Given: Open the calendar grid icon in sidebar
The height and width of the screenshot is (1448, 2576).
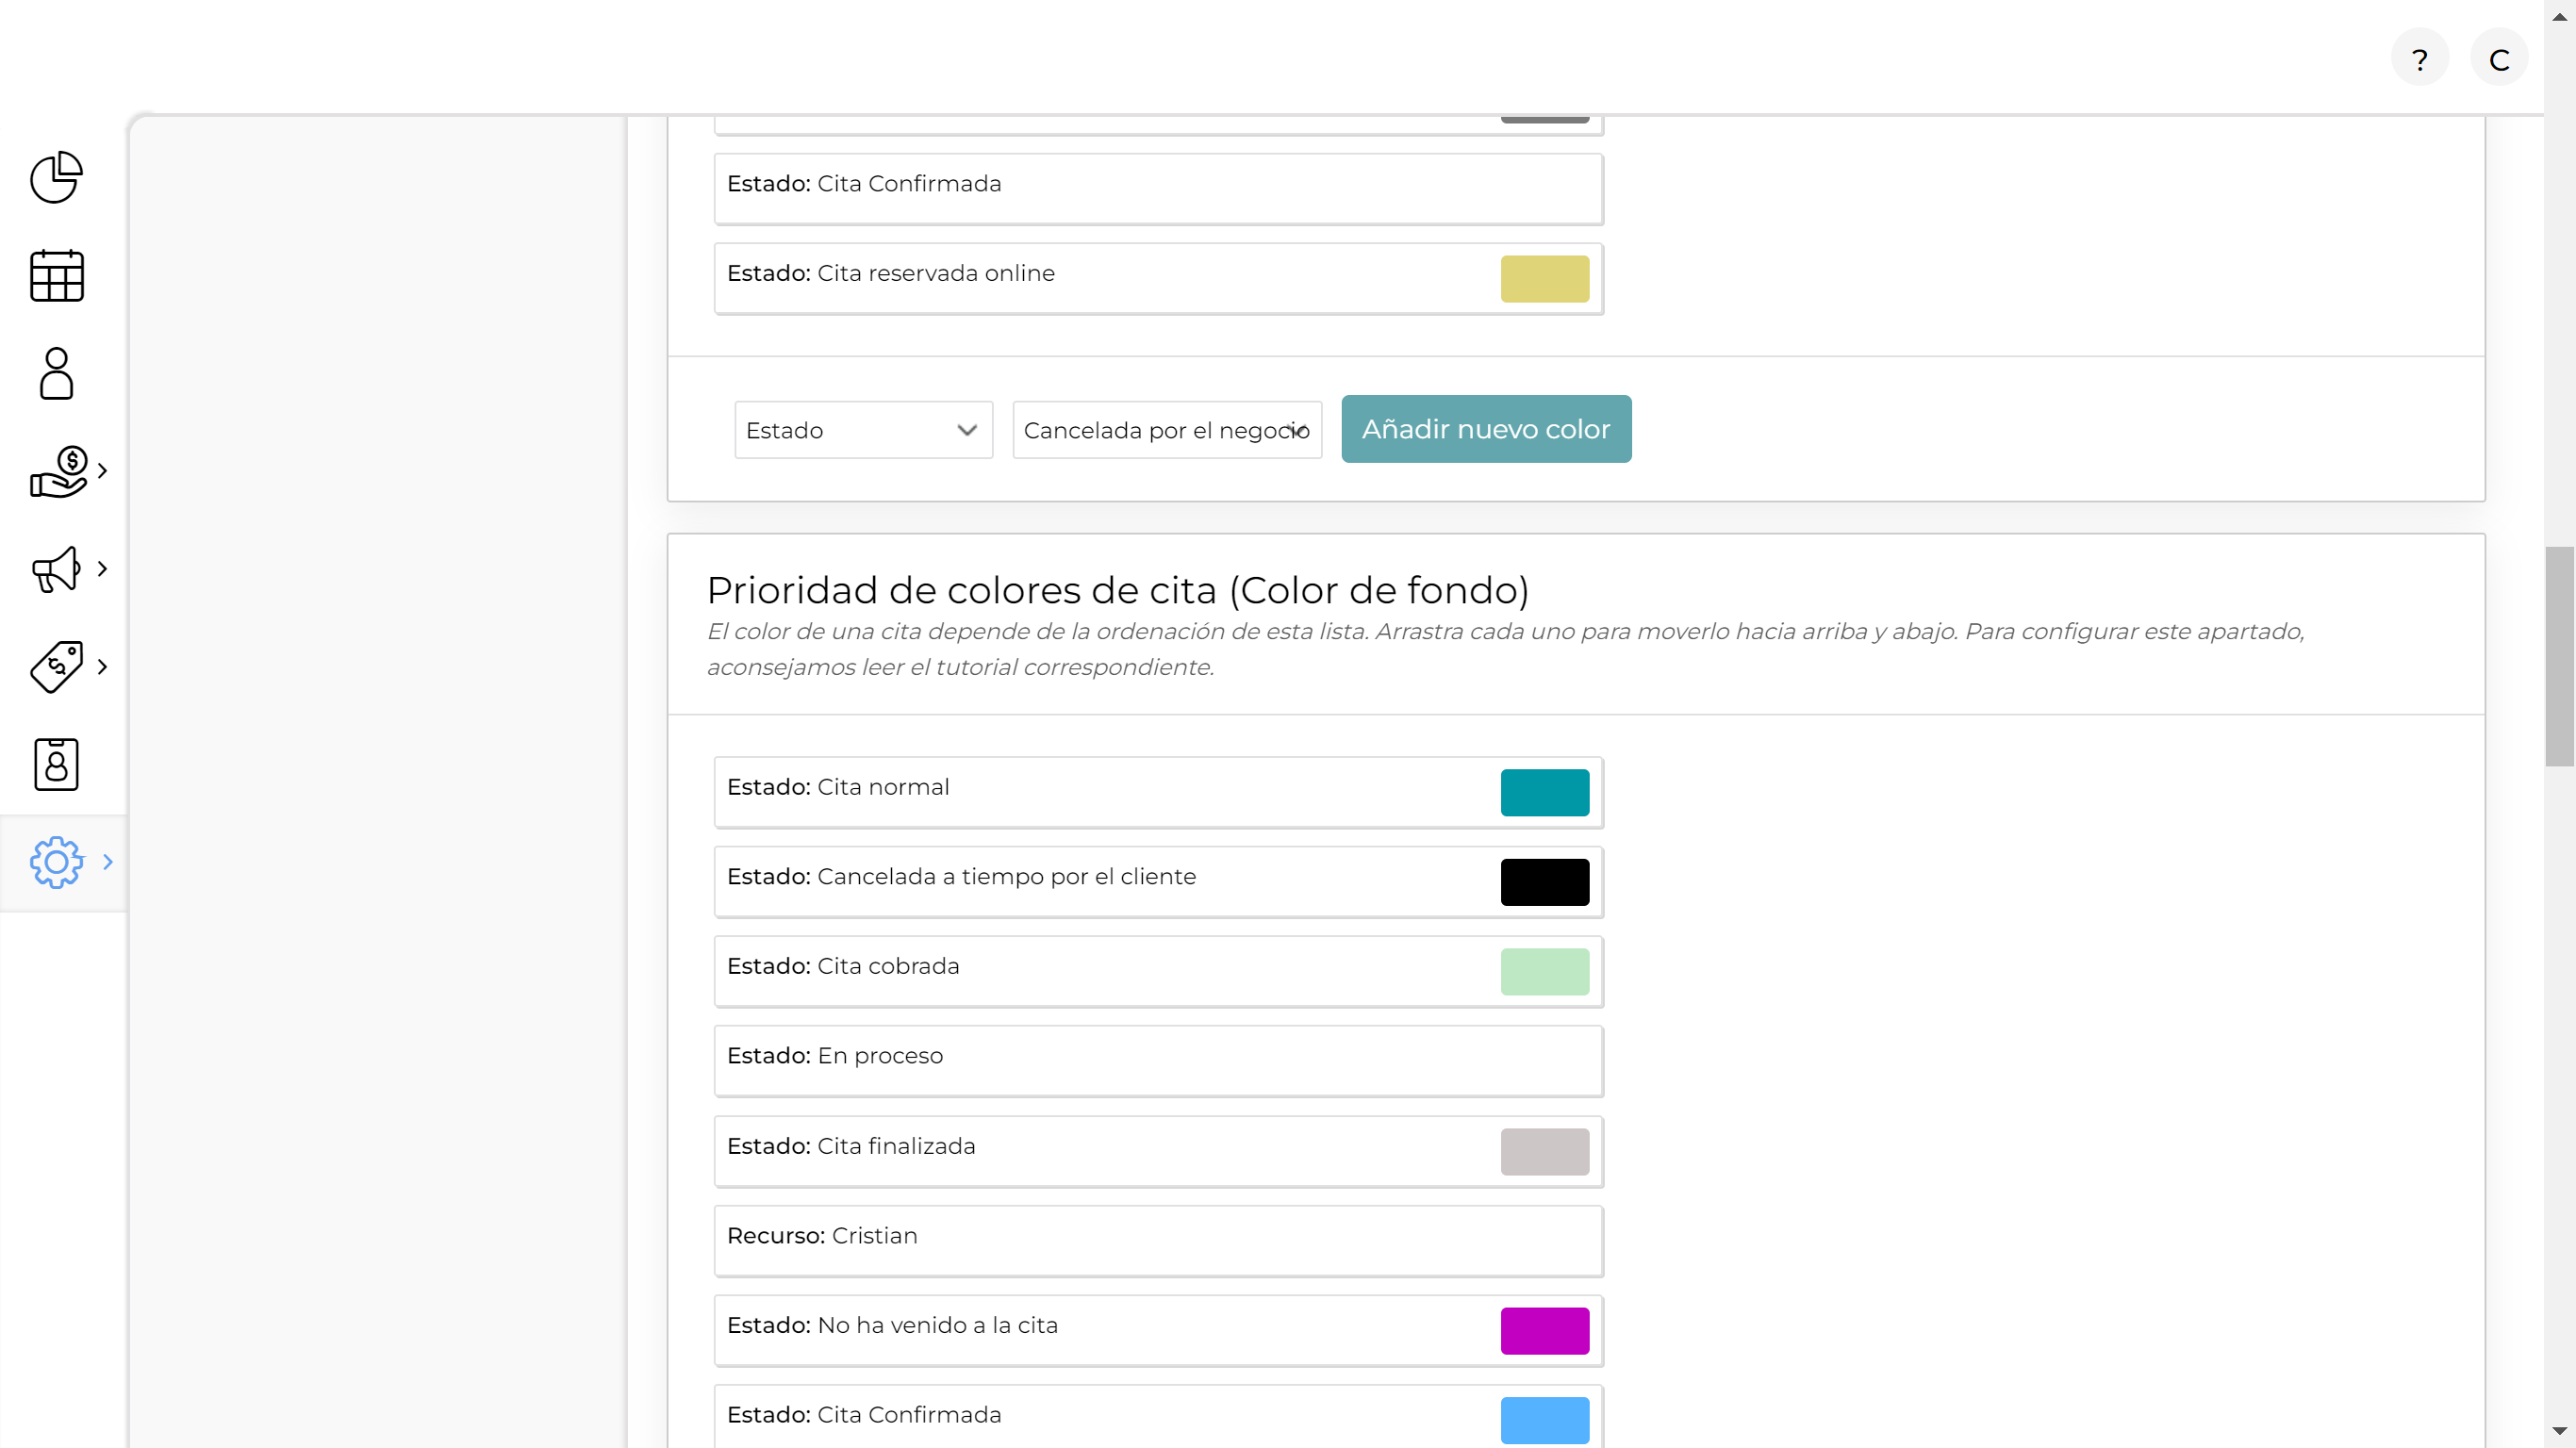Looking at the screenshot, I should pos(56,275).
